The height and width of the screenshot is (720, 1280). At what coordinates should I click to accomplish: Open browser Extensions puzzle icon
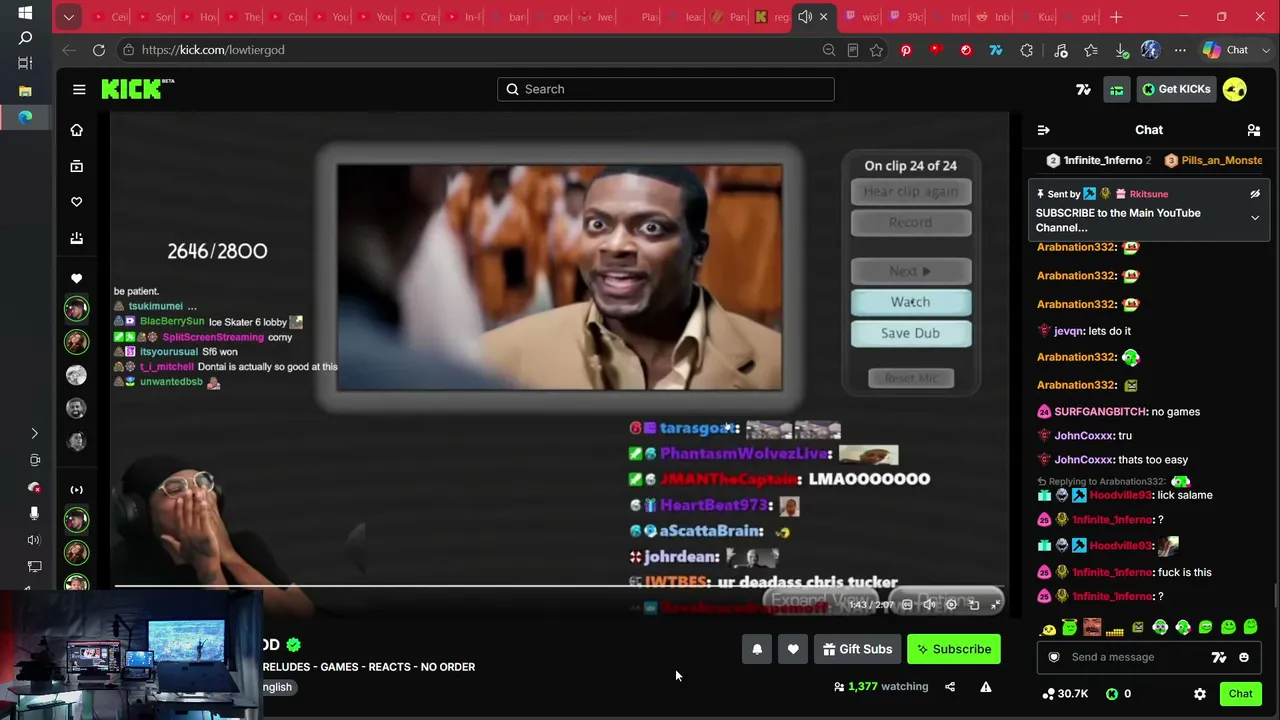coord(1026,50)
